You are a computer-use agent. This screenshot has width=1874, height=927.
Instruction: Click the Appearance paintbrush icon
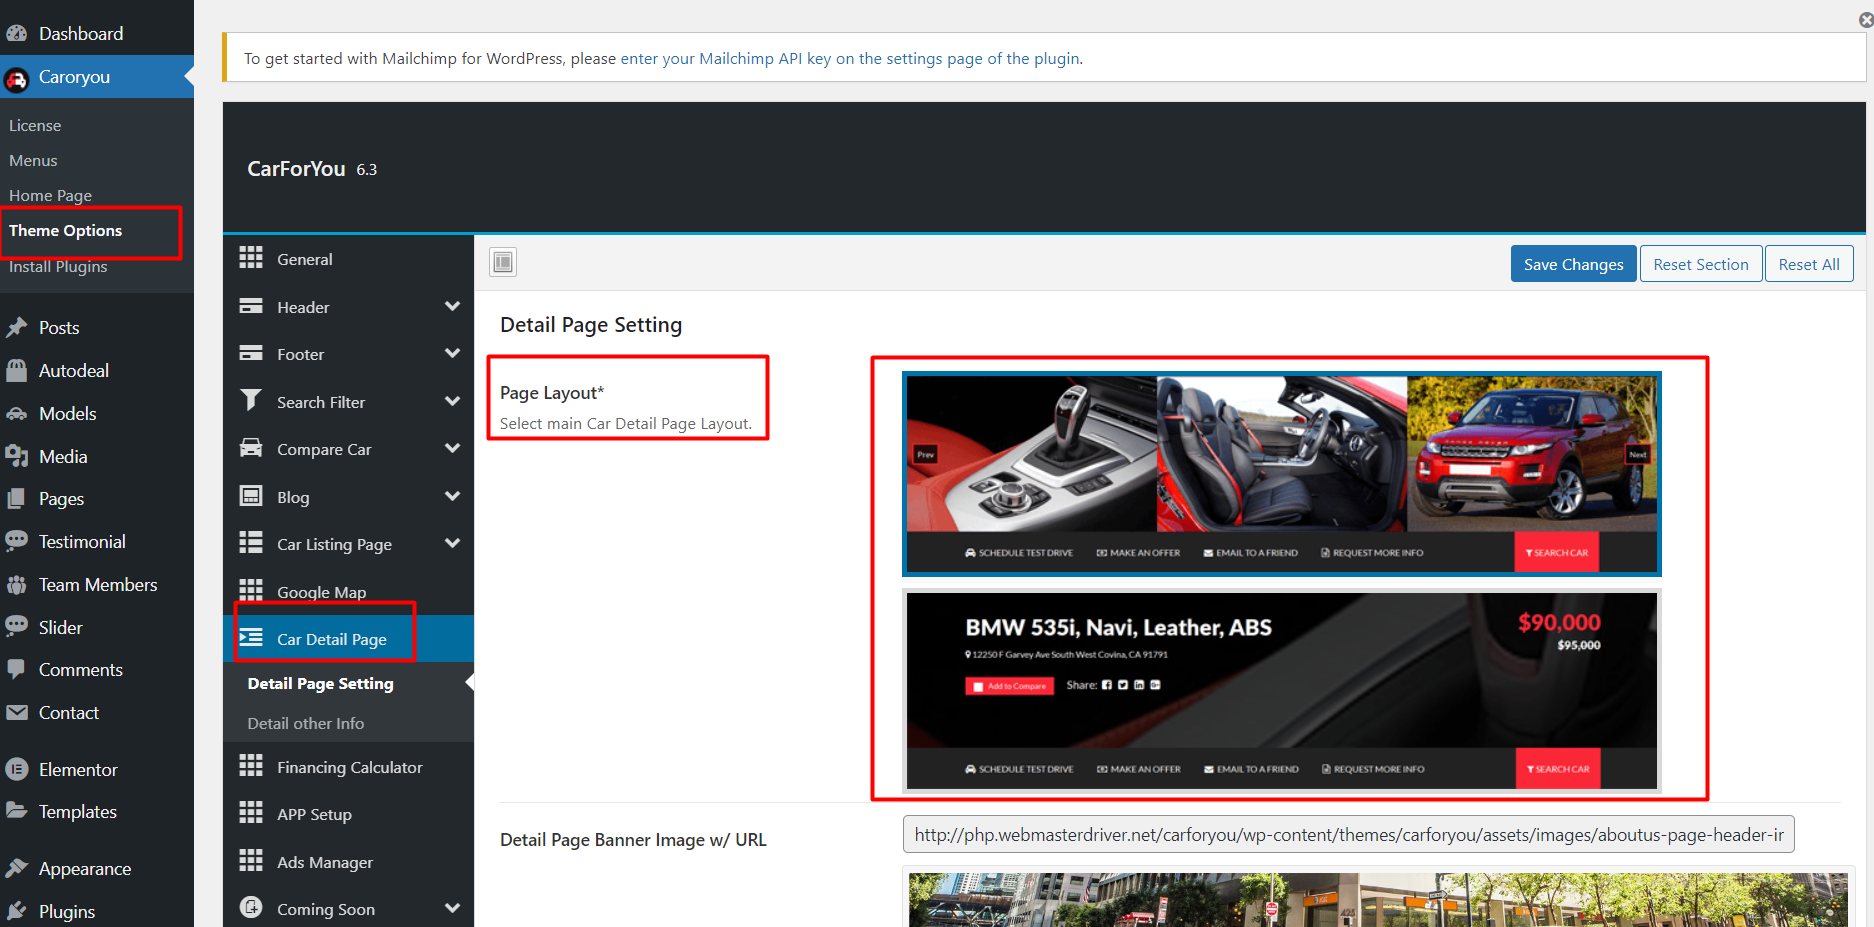point(16,868)
